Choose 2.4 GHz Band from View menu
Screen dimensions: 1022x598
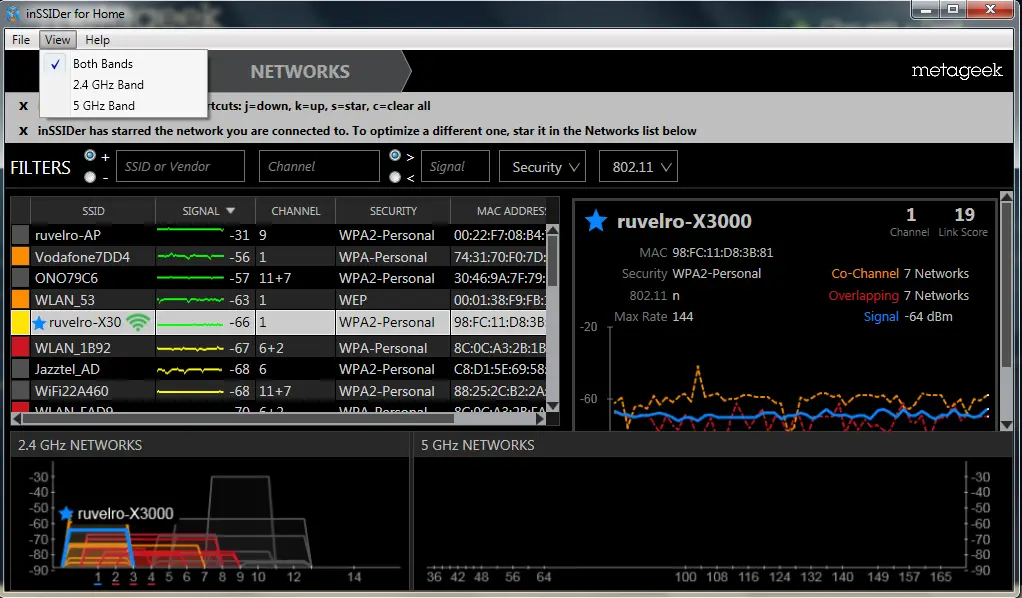point(124,84)
